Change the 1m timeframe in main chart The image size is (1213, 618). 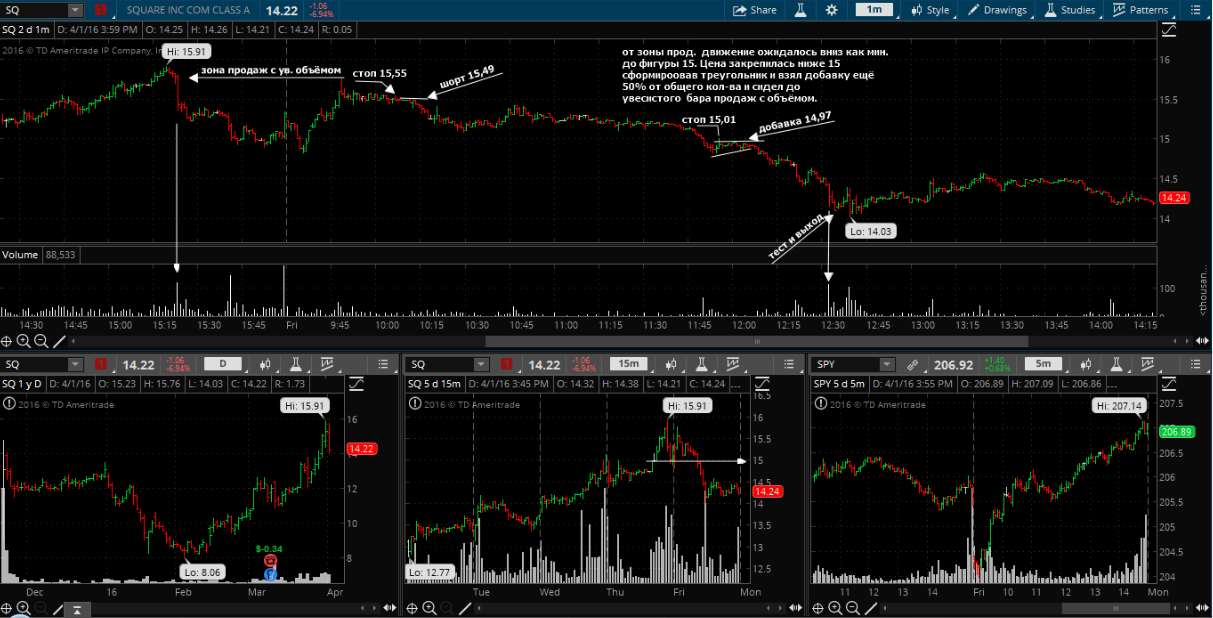coord(875,10)
